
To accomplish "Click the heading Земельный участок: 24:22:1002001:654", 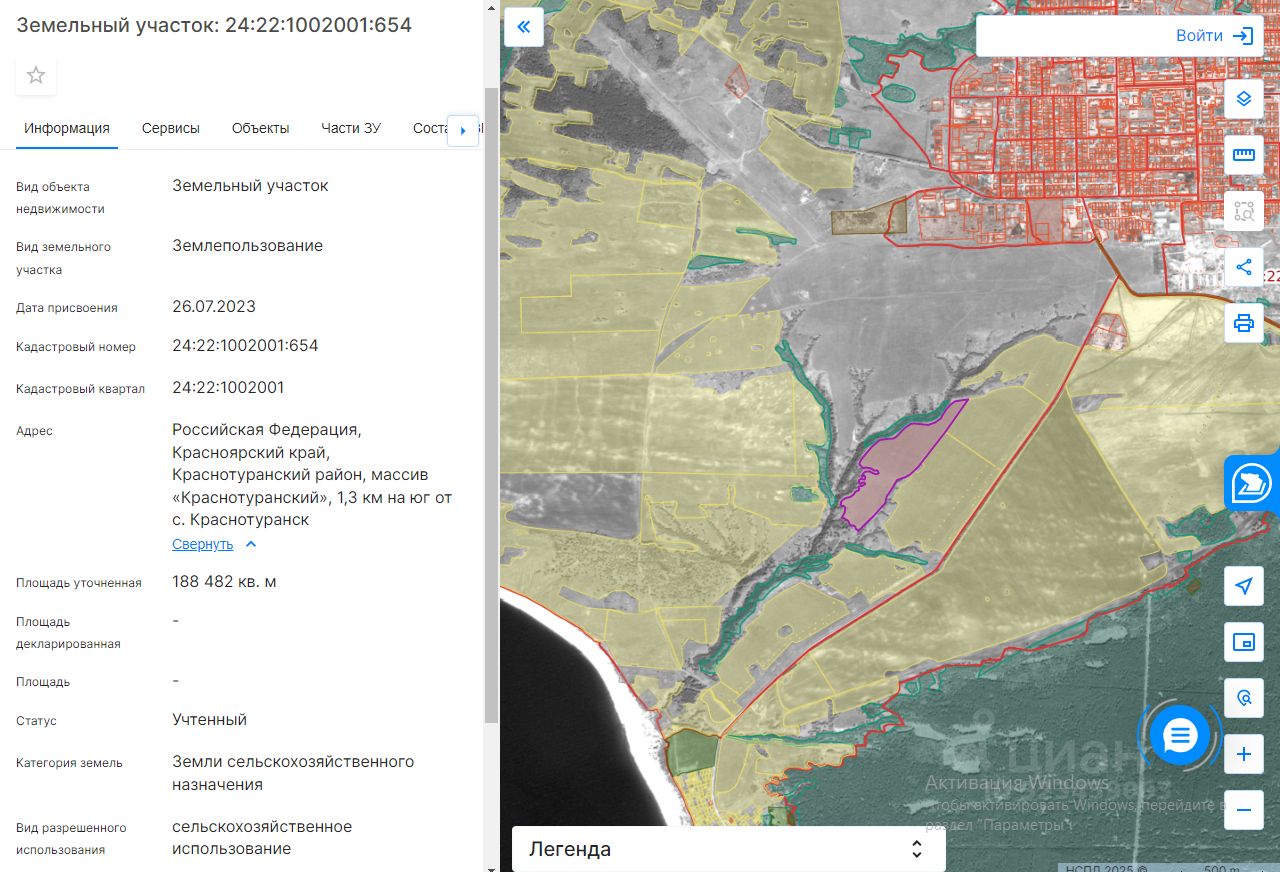I will pyautogui.click(x=214, y=25).
